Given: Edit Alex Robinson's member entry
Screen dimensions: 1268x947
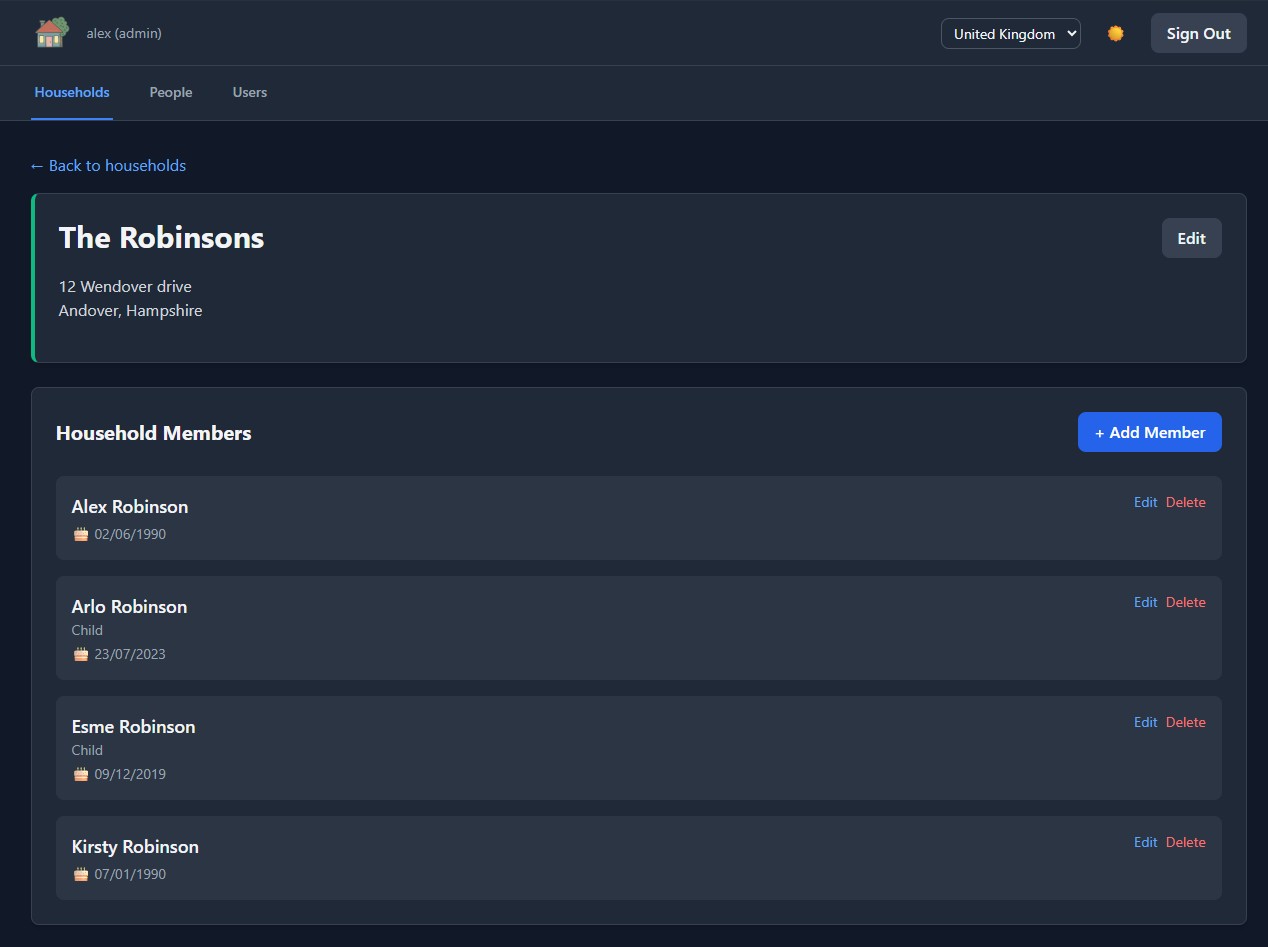Looking at the screenshot, I should (x=1145, y=502).
